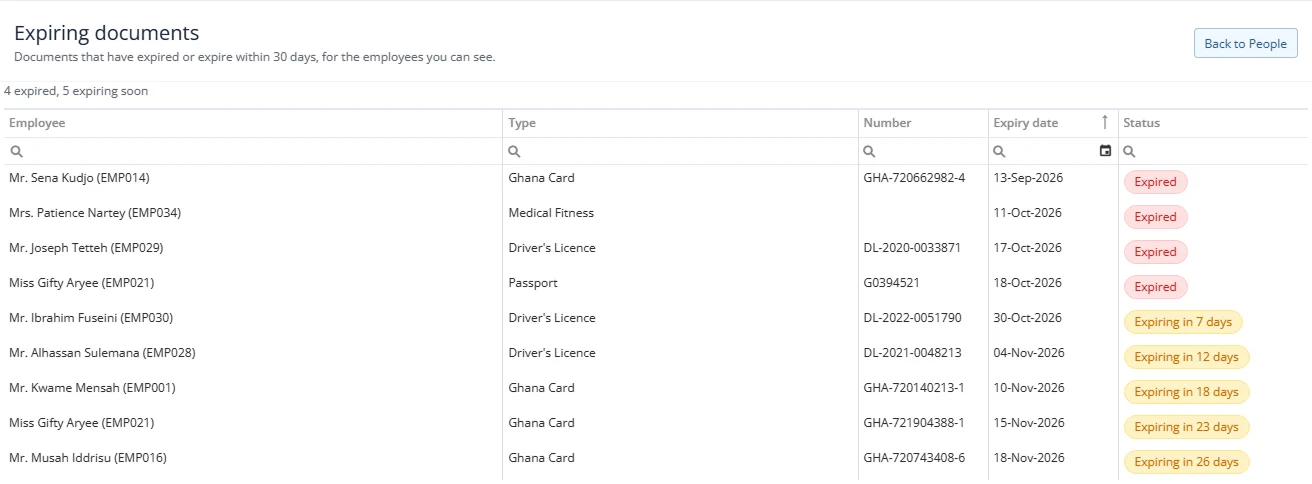Click number GHA-720743408-6
Viewport: 1312px width, 484px height.
(915, 458)
